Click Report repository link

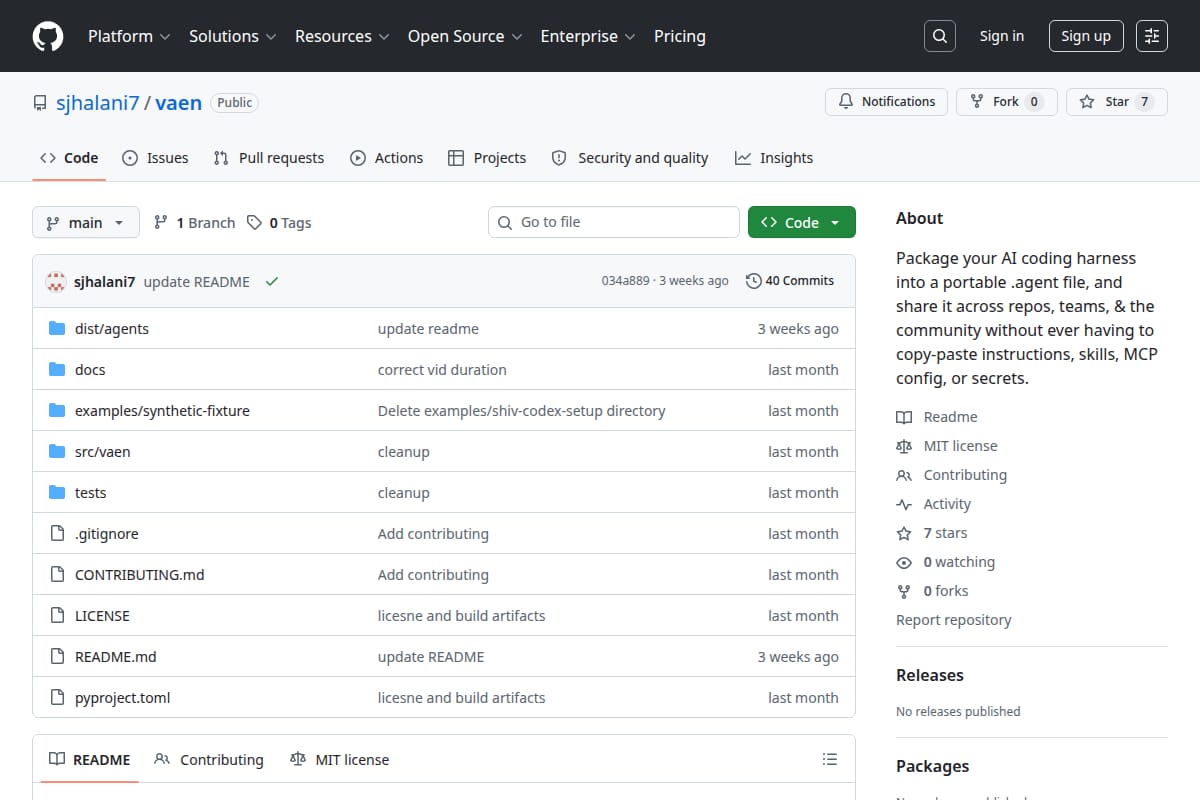[954, 620]
